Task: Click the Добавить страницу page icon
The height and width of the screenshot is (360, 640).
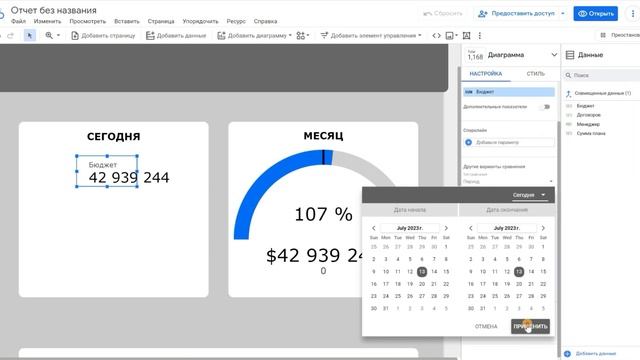Action: (x=75, y=36)
